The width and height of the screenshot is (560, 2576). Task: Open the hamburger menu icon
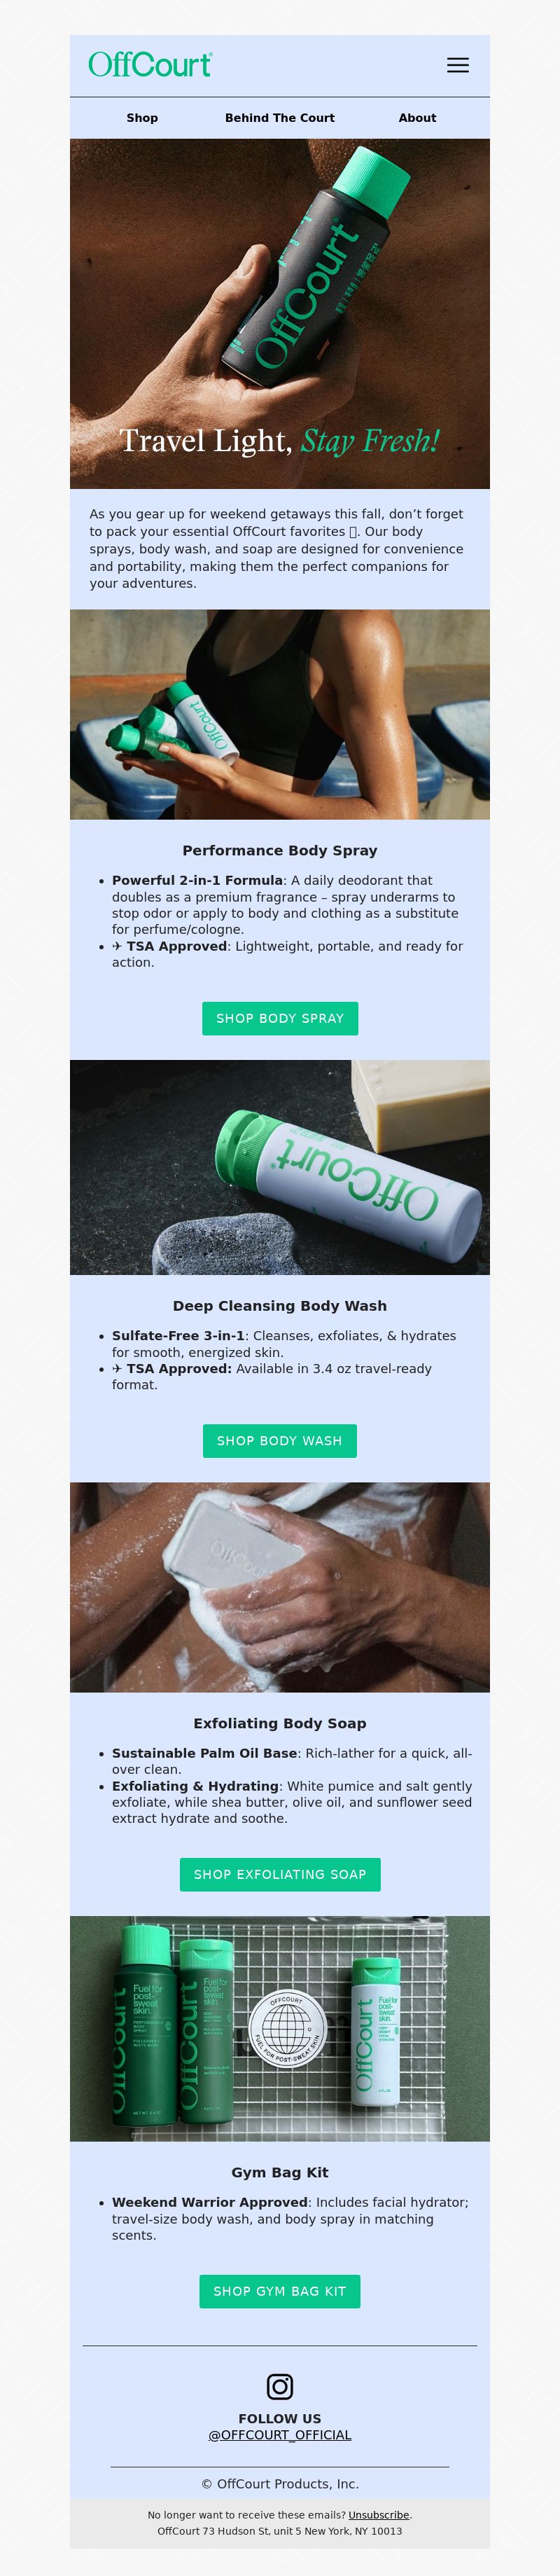(458, 65)
